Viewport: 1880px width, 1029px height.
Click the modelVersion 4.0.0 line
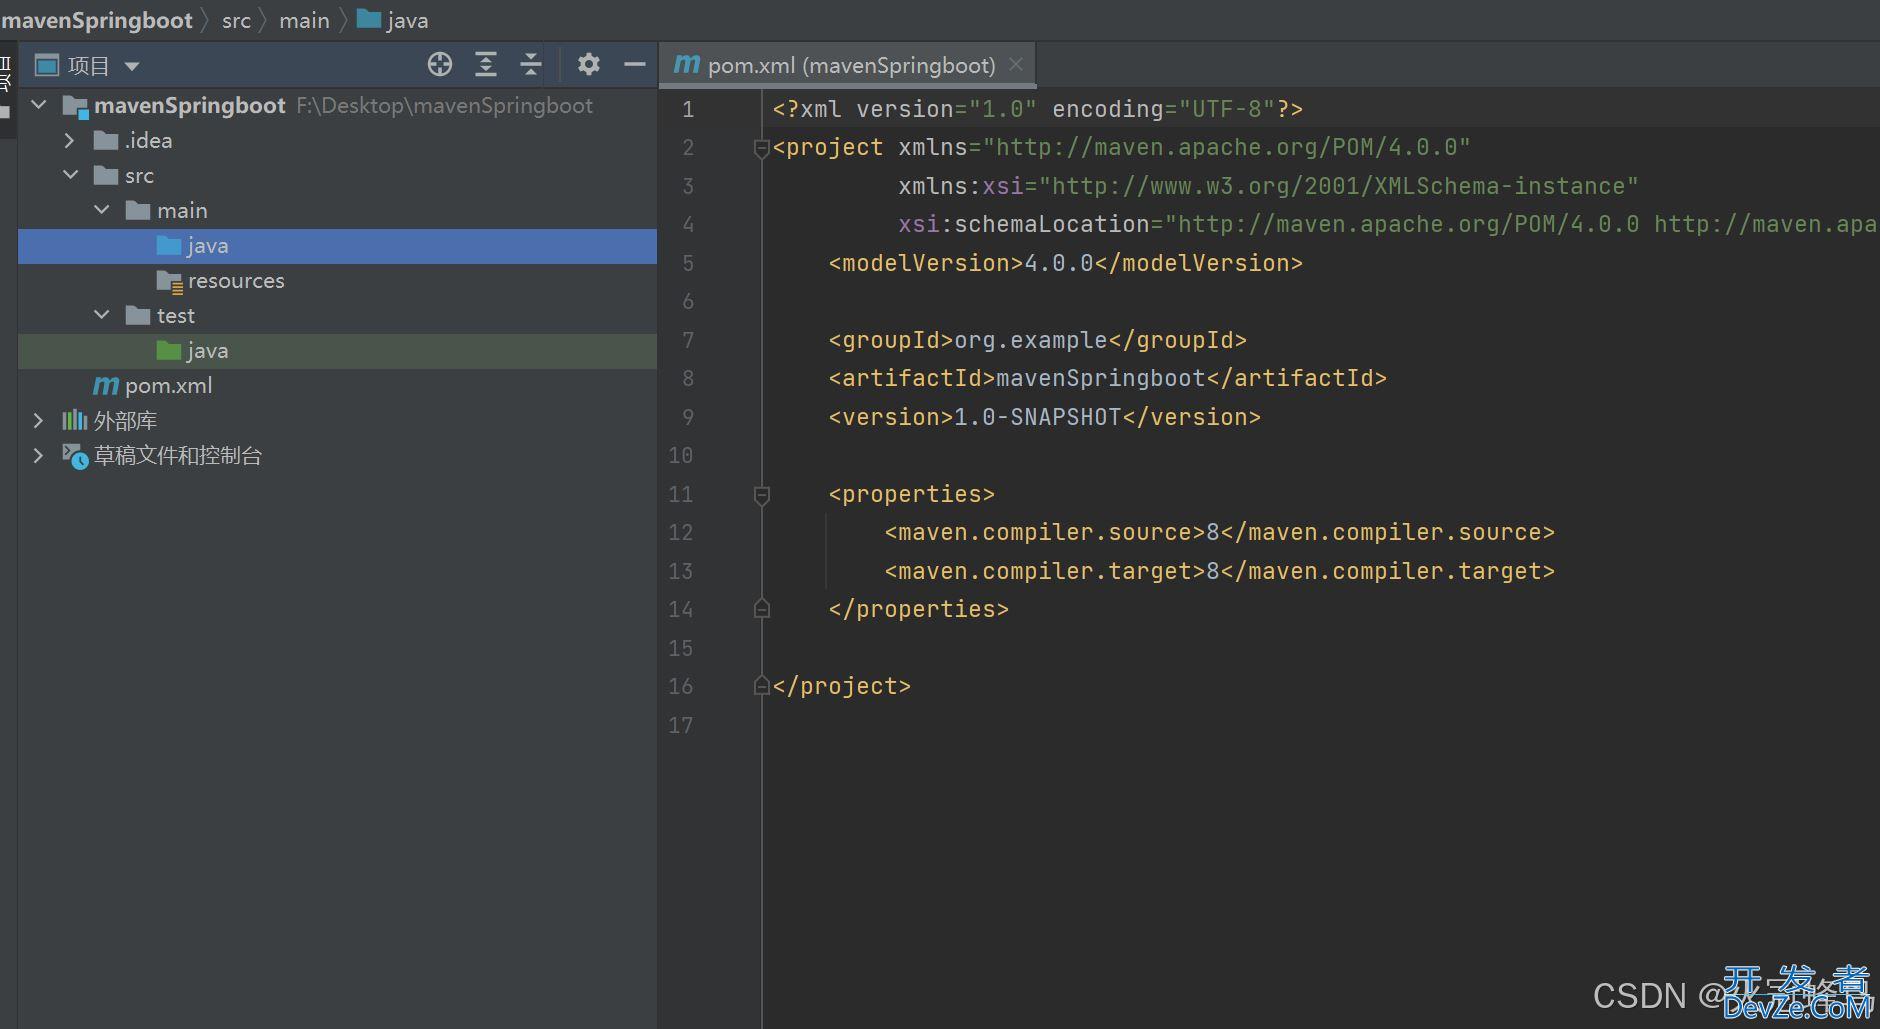click(1065, 263)
